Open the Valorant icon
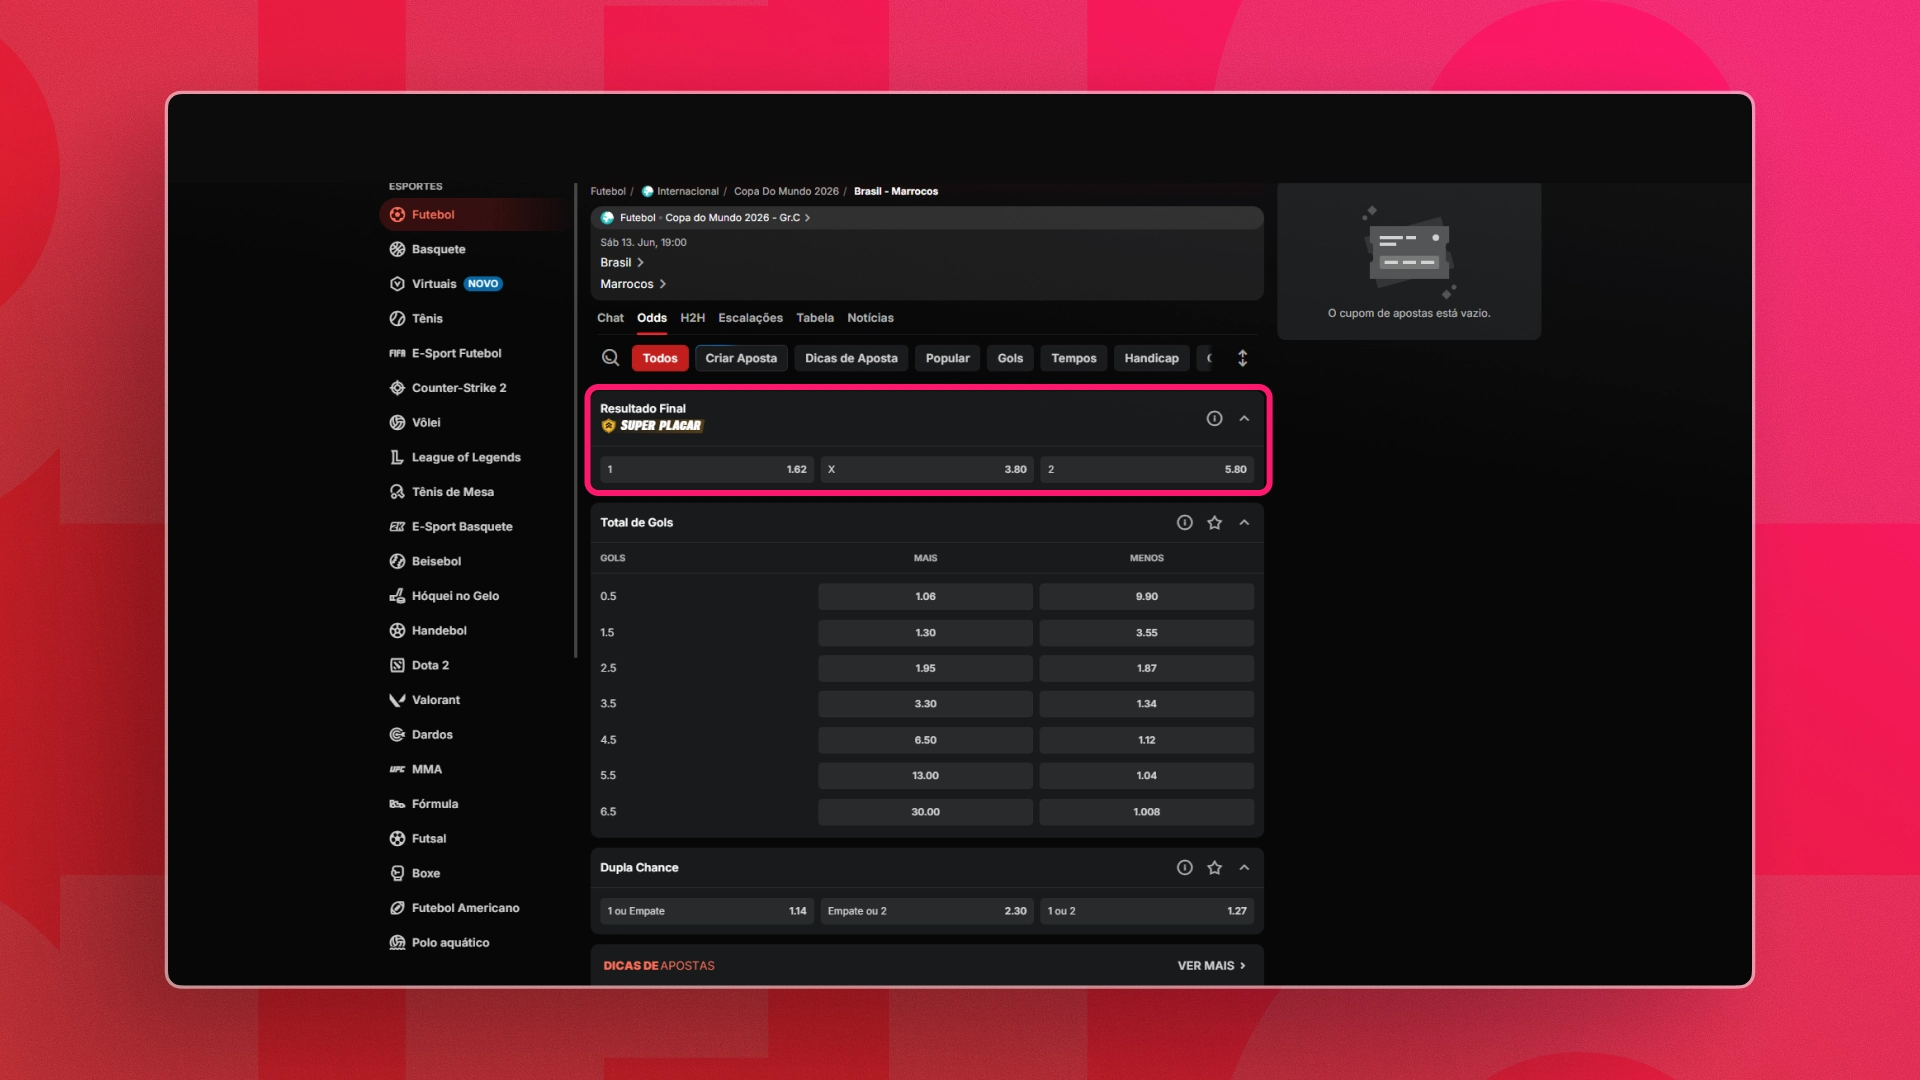The height and width of the screenshot is (1080, 1920). pos(397,700)
